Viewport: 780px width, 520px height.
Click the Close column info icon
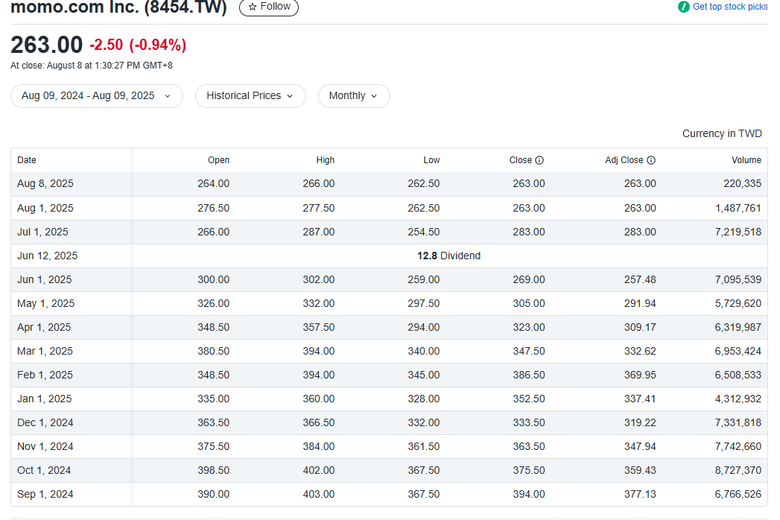point(539,160)
